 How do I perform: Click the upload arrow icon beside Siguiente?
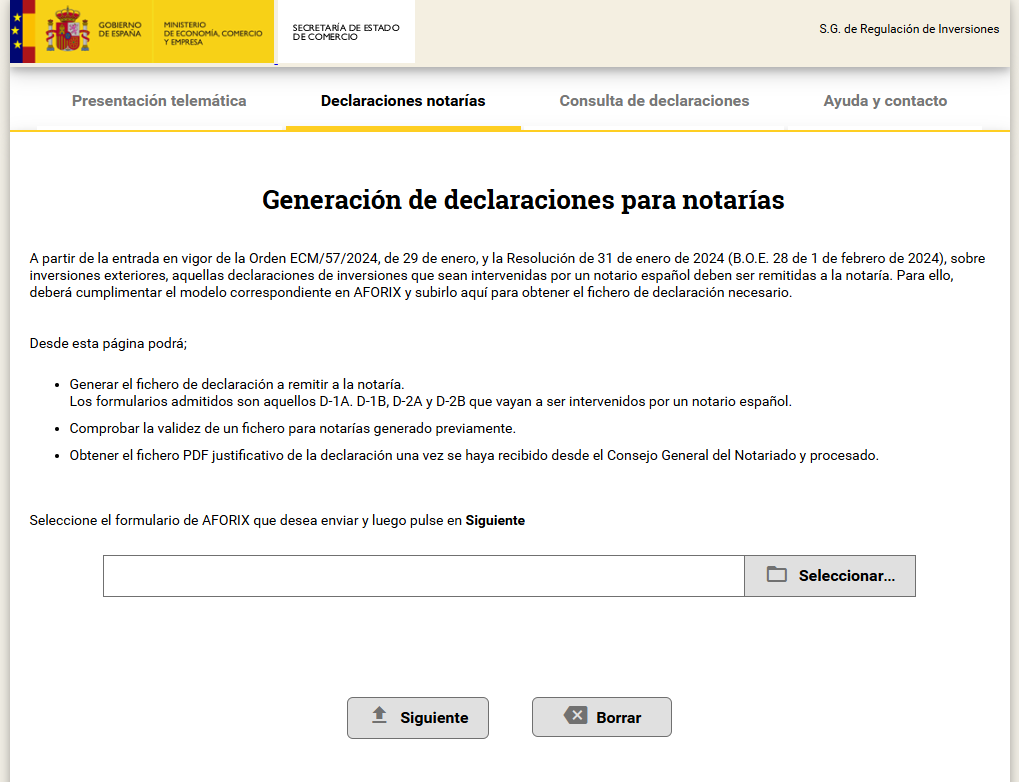(379, 716)
